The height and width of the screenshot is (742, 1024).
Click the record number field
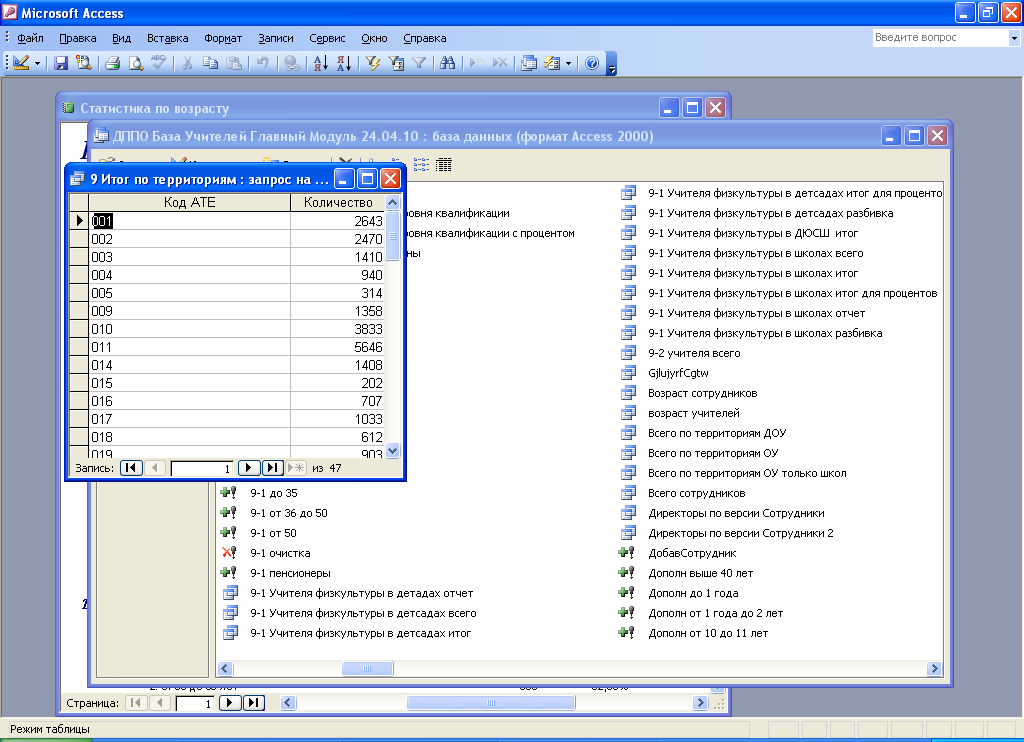pos(201,468)
